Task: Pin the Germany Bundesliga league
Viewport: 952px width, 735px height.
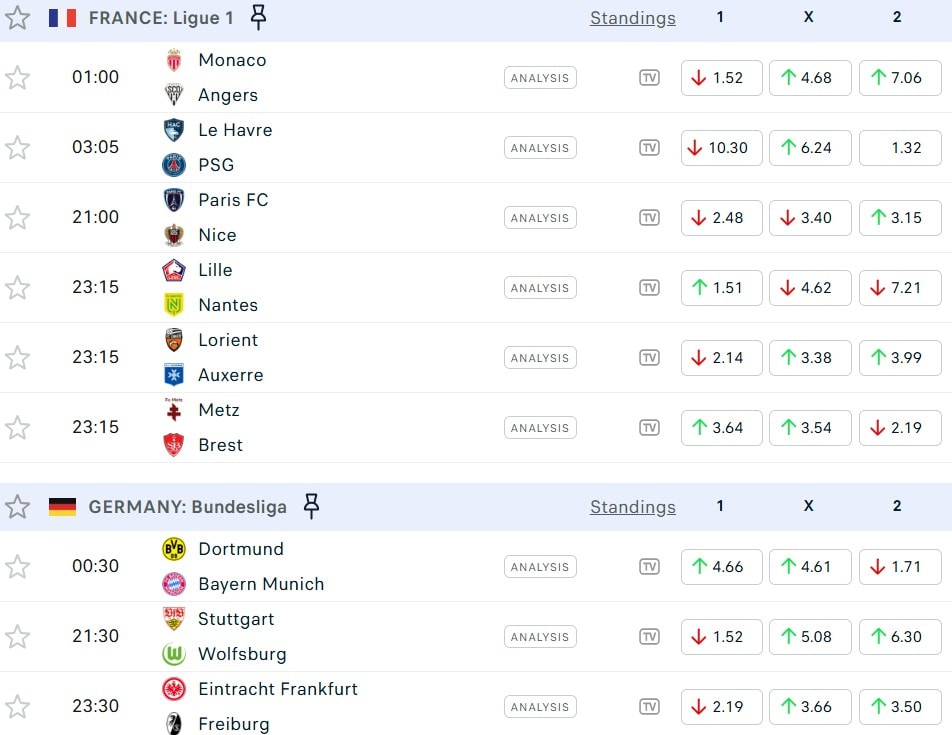Action: tap(311, 507)
